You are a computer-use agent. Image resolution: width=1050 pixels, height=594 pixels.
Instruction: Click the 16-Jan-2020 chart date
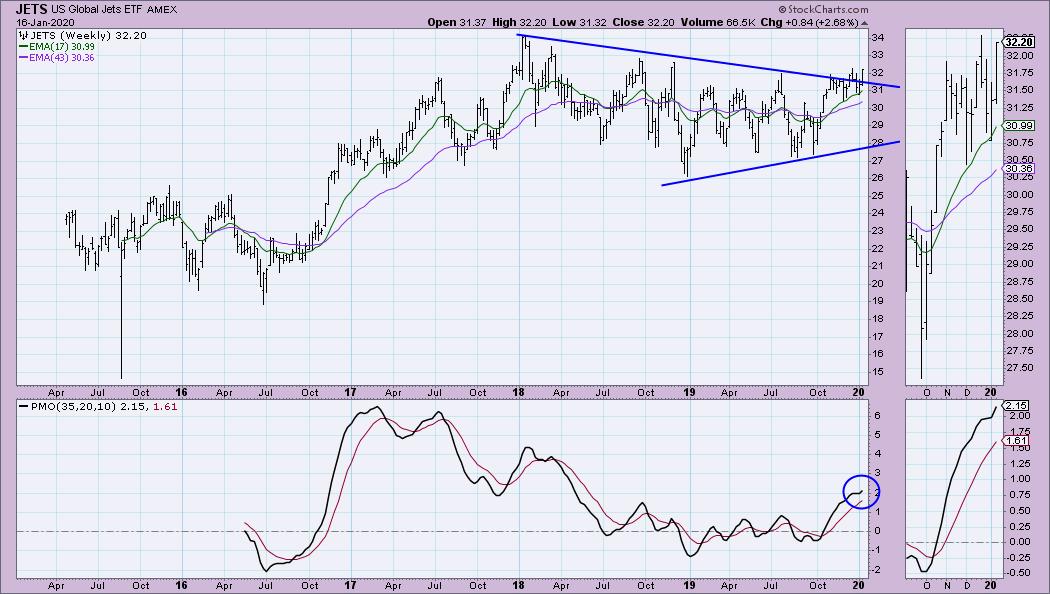coord(46,22)
